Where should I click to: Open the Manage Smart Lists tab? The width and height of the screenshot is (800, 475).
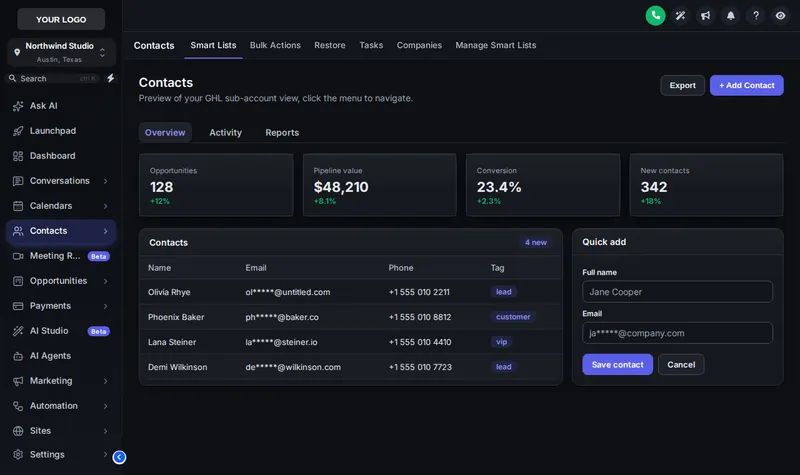click(x=495, y=45)
